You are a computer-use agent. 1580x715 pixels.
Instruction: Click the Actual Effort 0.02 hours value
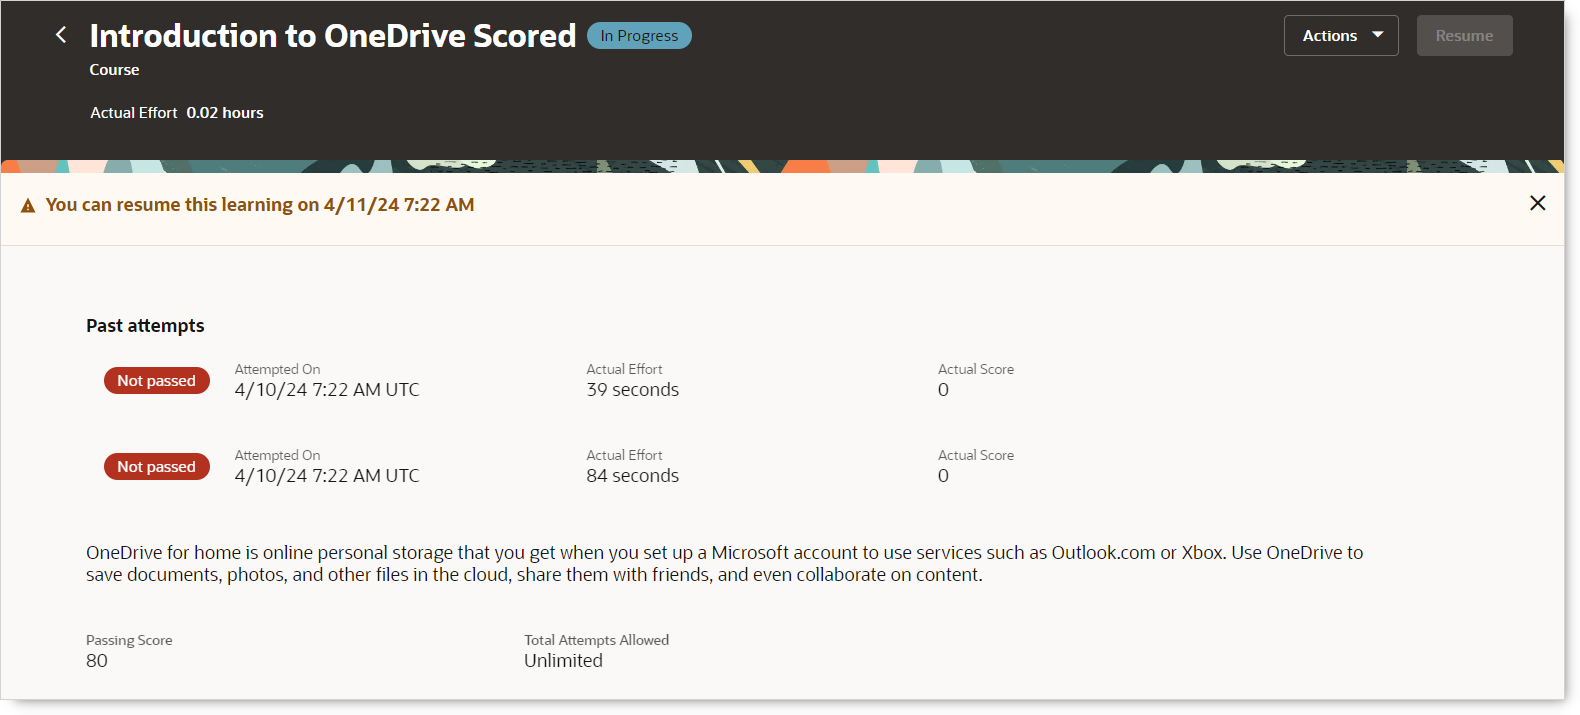[225, 113]
